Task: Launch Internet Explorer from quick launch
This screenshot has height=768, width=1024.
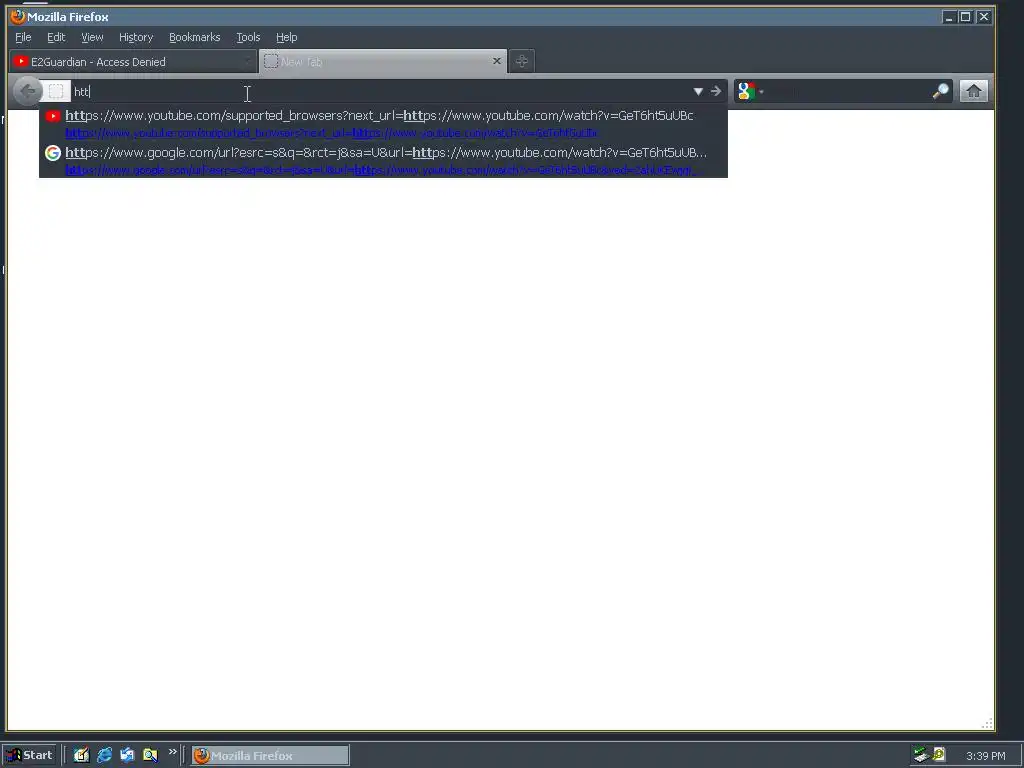Action: tap(104, 755)
